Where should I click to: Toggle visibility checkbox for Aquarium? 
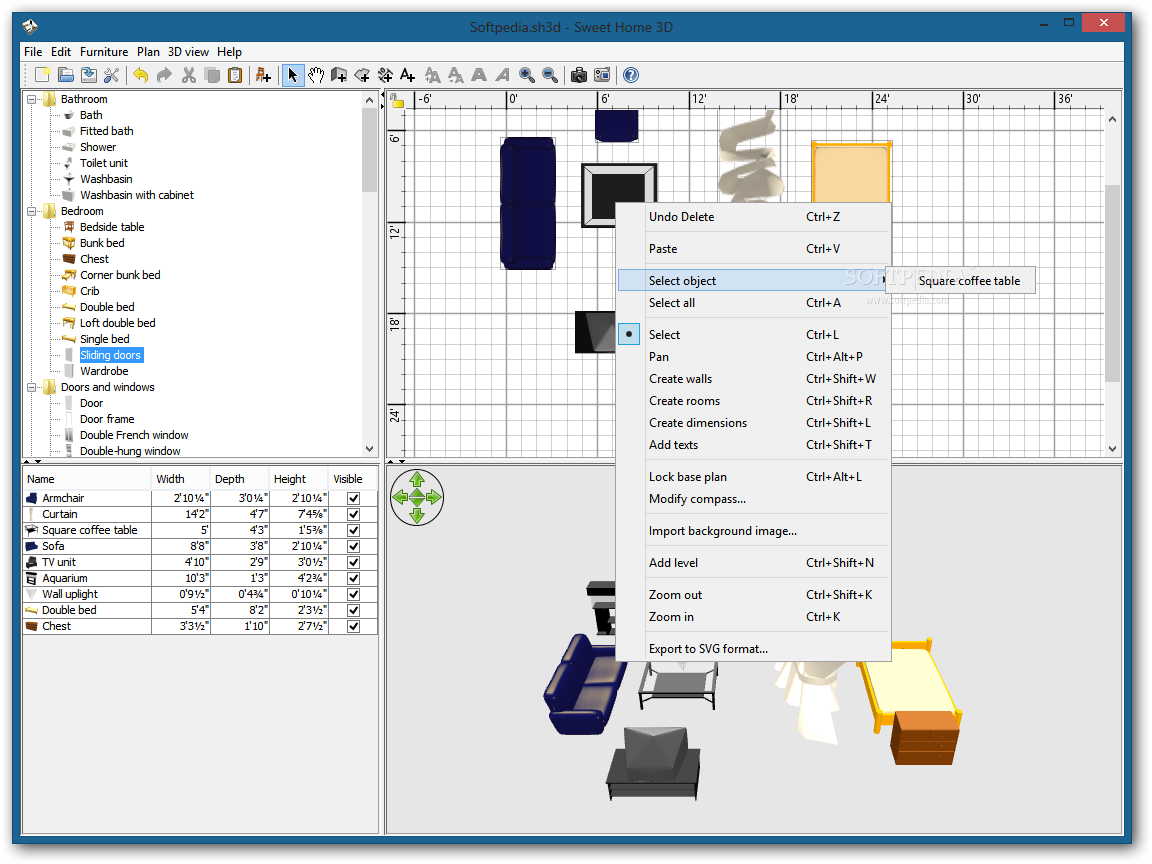[353, 578]
